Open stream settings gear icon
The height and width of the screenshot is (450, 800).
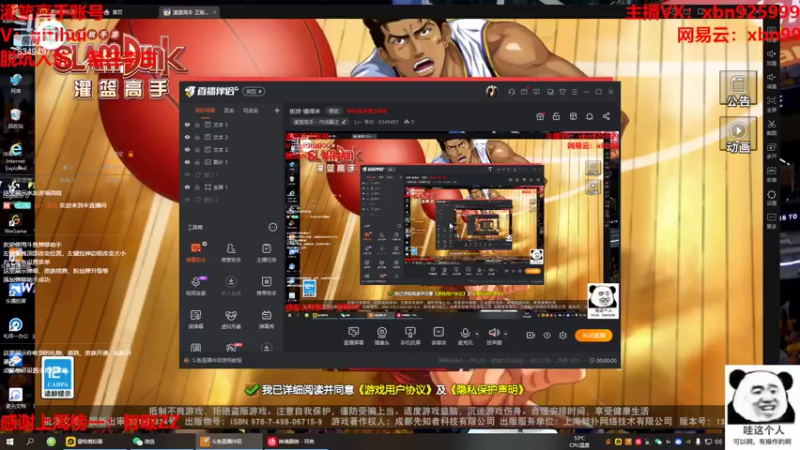tap(563, 335)
